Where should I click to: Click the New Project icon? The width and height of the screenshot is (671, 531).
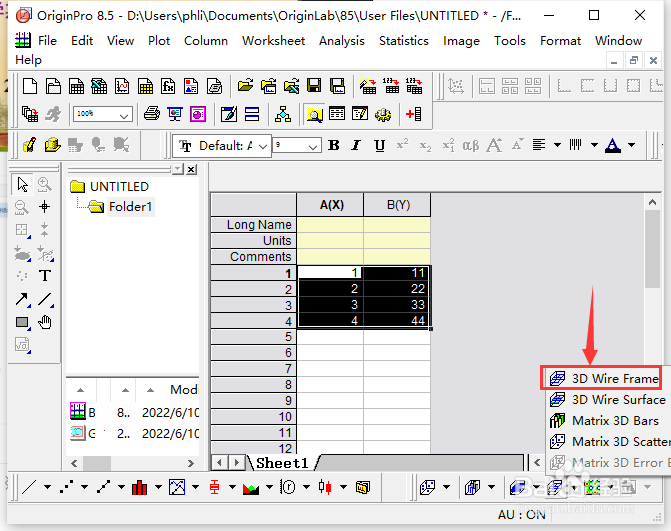point(30,86)
